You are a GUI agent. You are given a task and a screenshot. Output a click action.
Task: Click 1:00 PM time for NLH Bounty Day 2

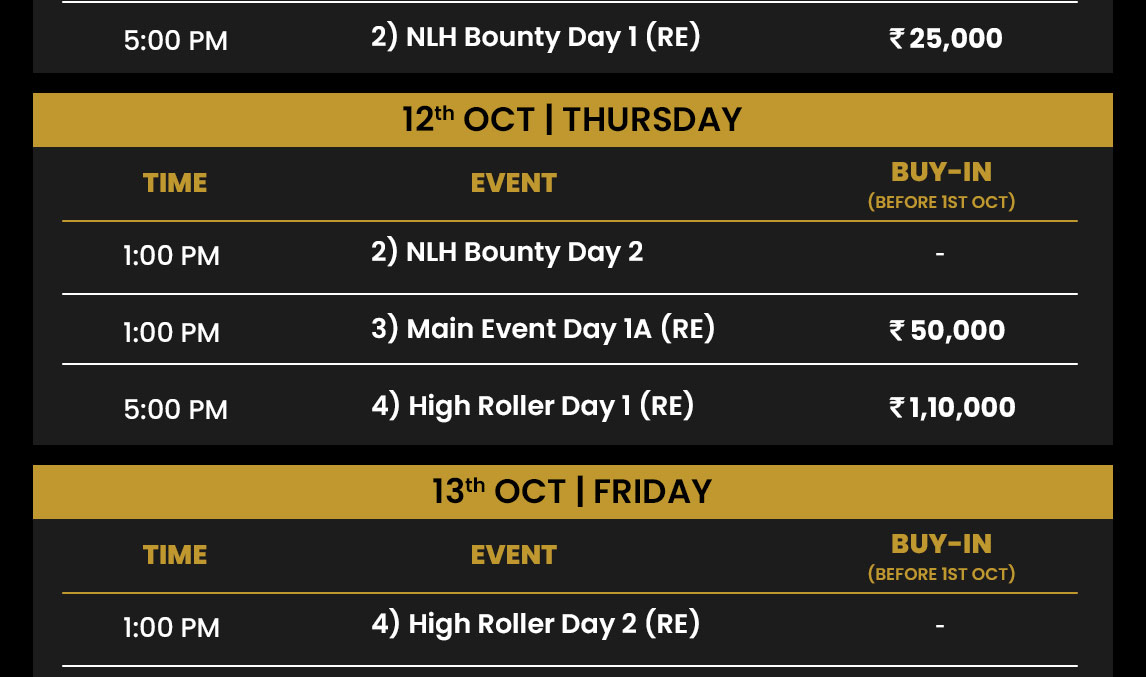tap(171, 256)
